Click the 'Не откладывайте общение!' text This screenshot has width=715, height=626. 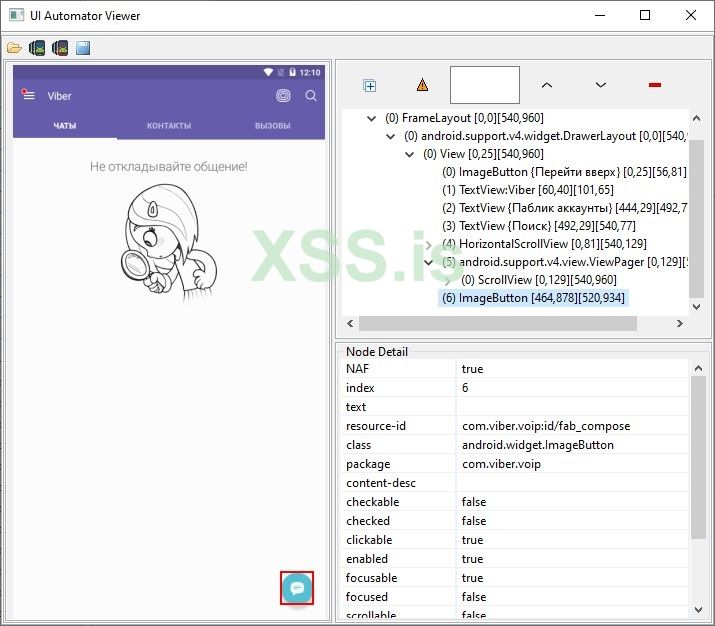point(168,166)
